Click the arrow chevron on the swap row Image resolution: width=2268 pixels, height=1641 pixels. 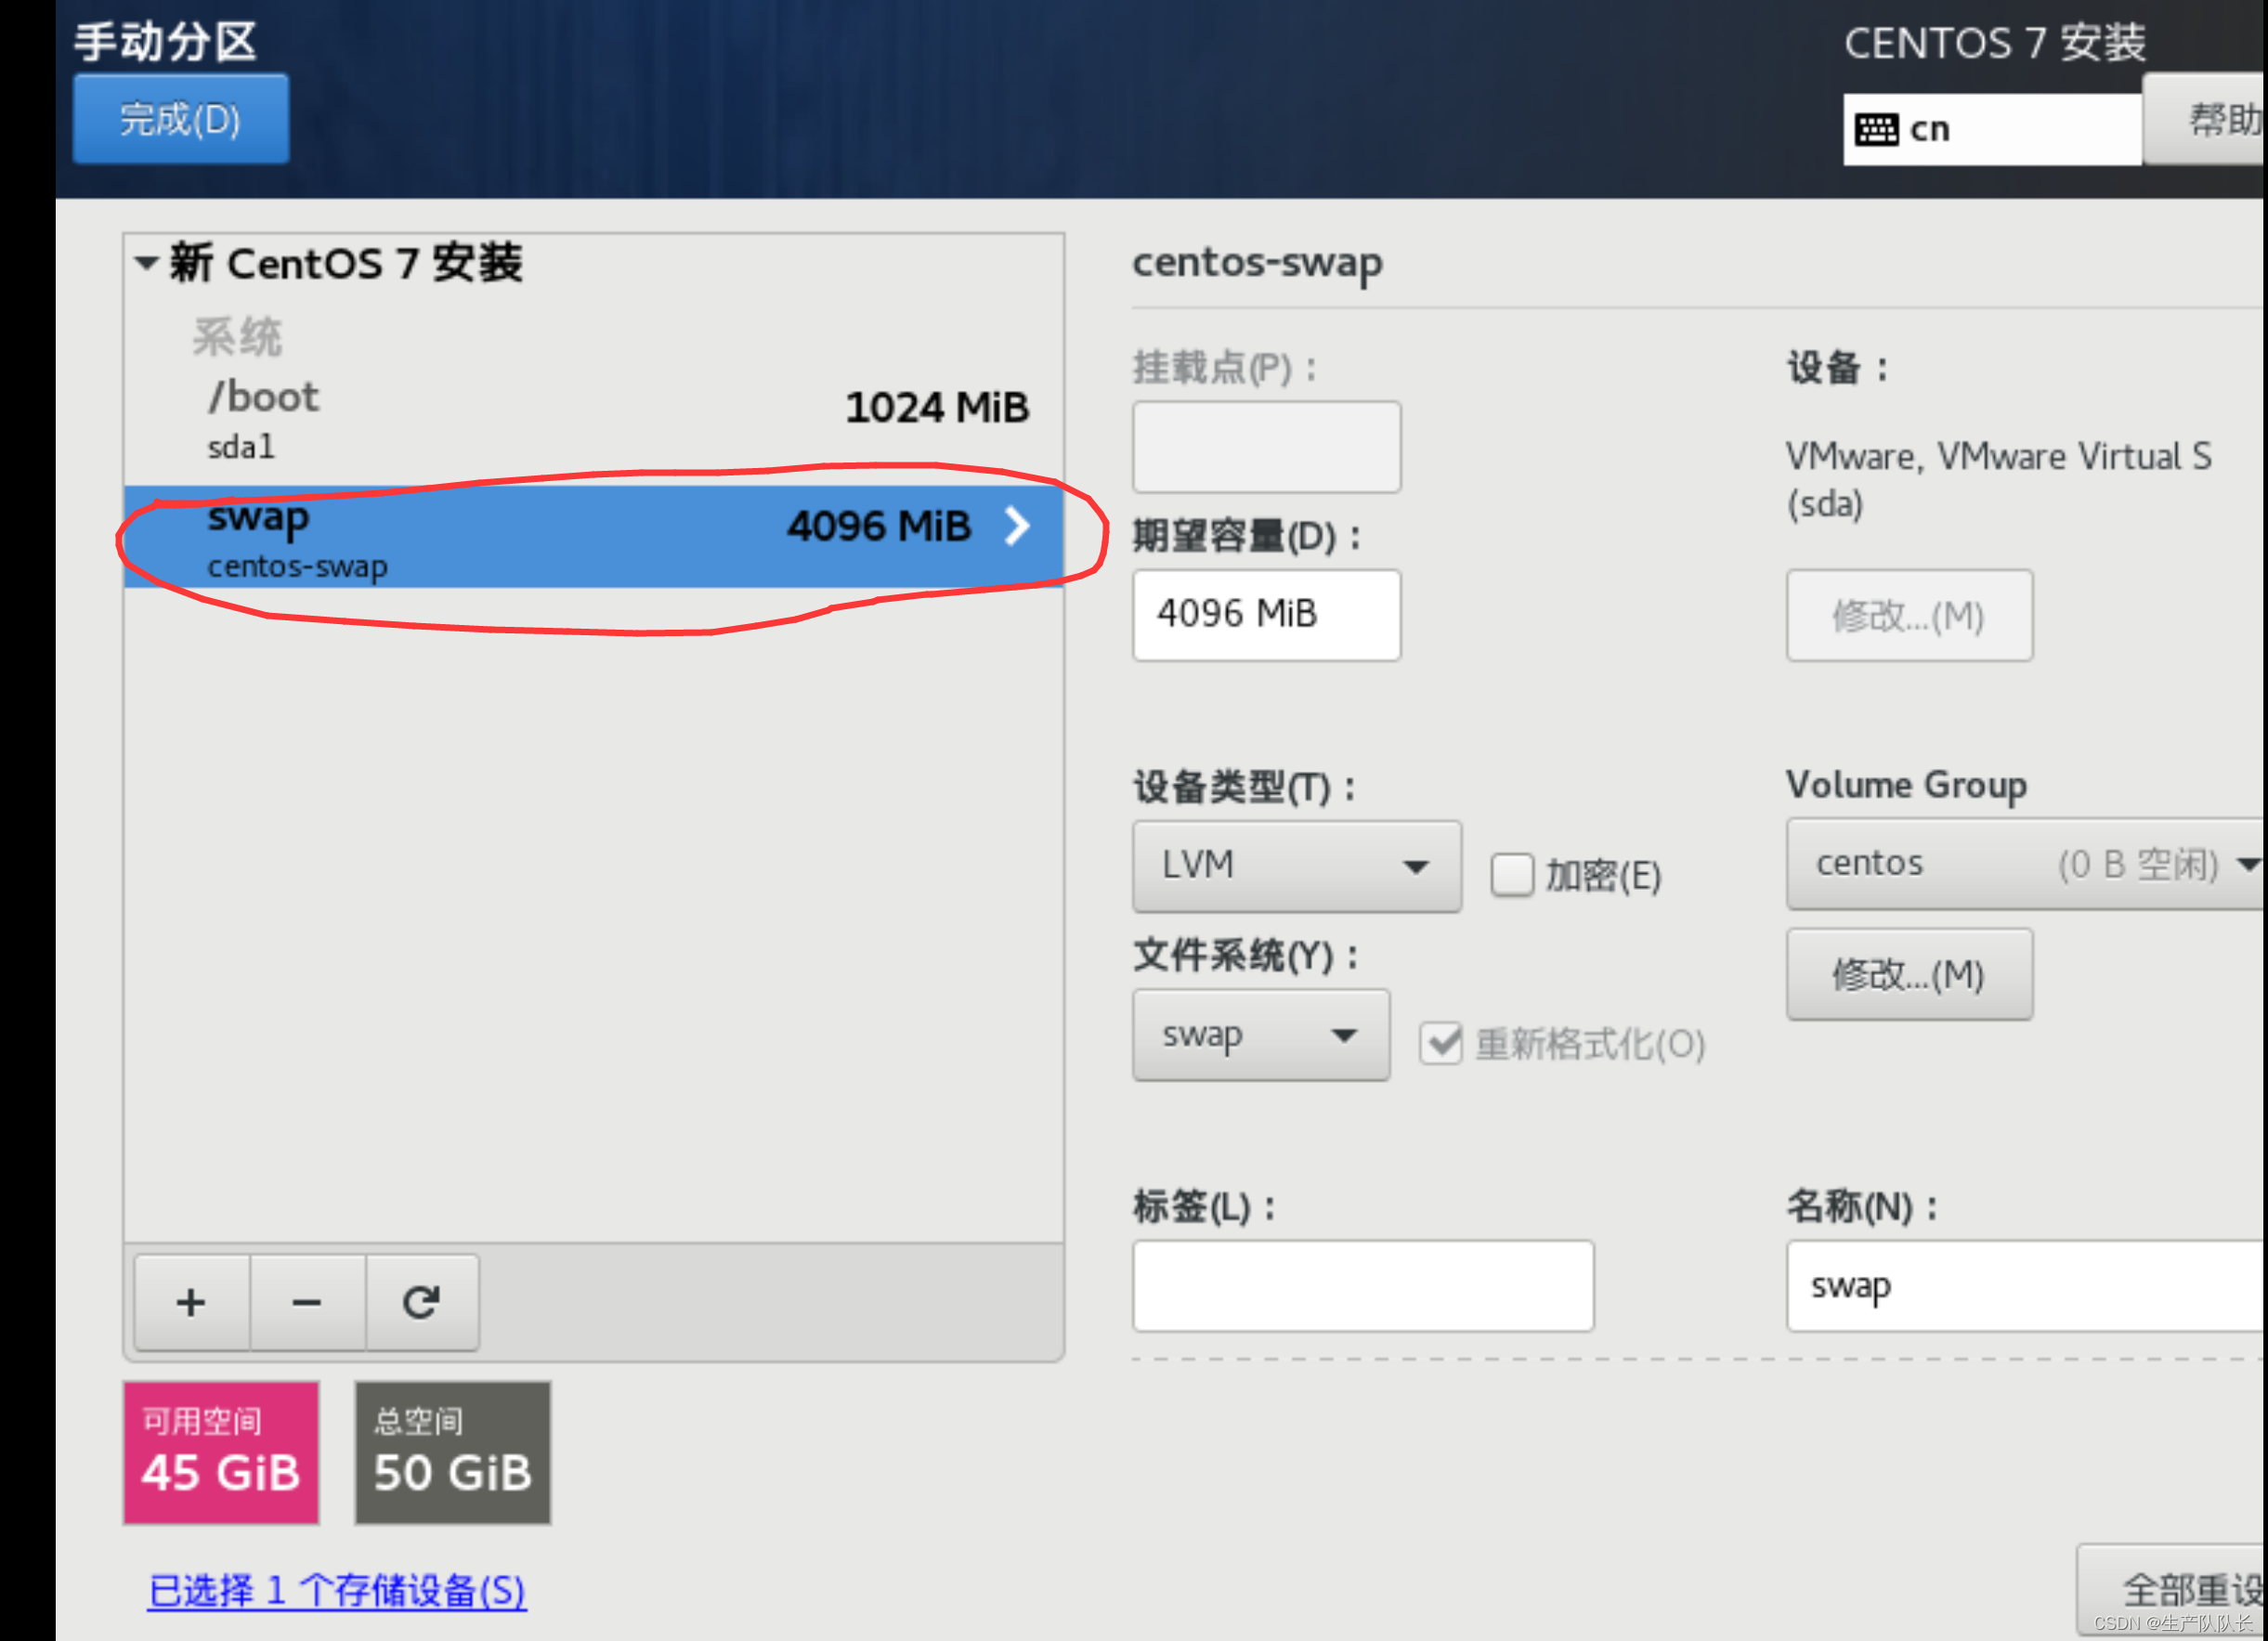tap(1018, 527)
